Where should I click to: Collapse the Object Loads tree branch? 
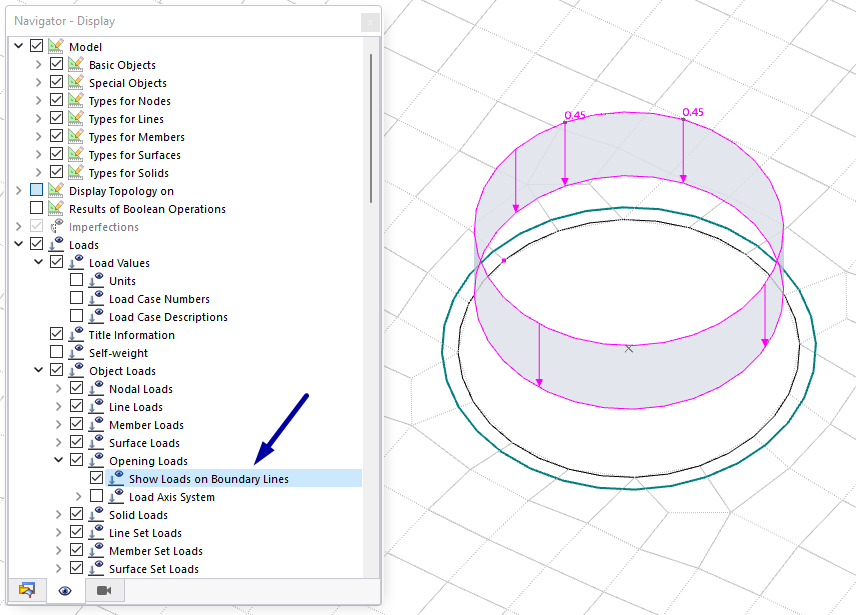(x=38, y=369)
